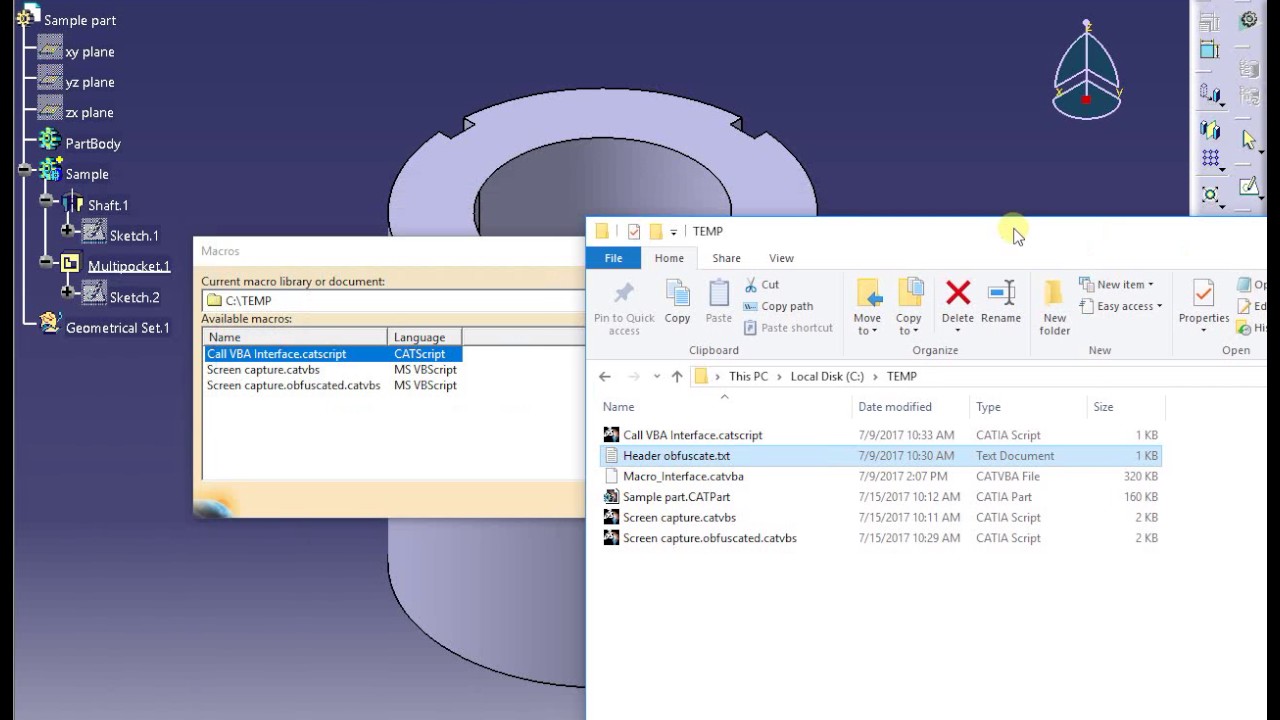Viewport: 1280px width, 720px height.
Task: Click Local Disk (C:) breadcrumb
Action: [x=827, y=376]
